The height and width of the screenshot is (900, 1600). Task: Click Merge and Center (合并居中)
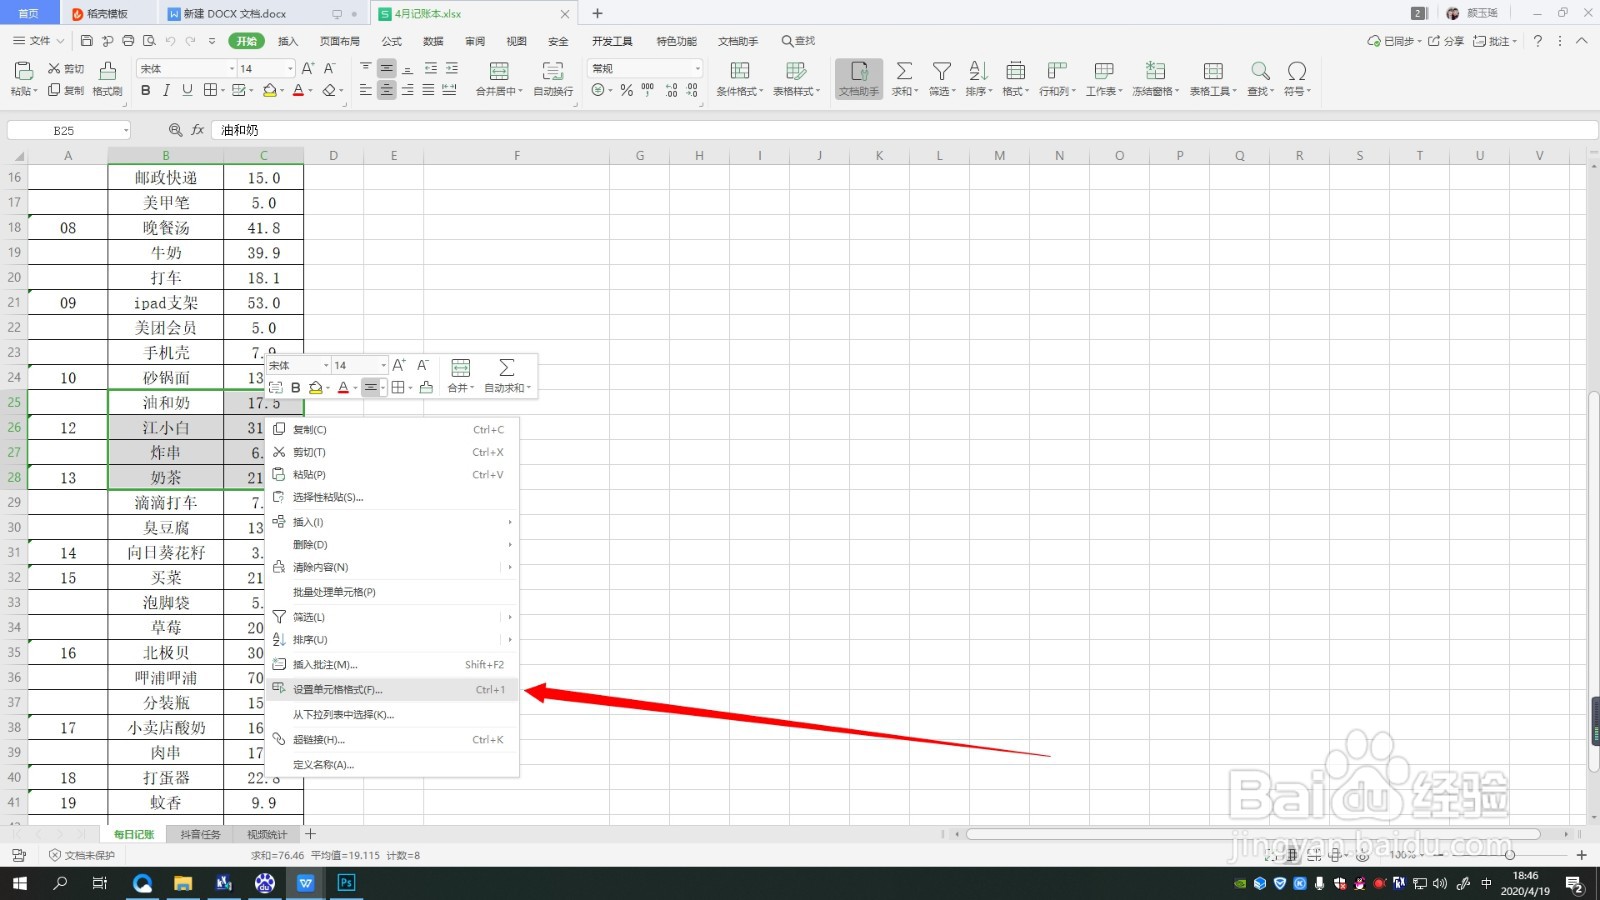pyautogui.click(x=498, y=78)
